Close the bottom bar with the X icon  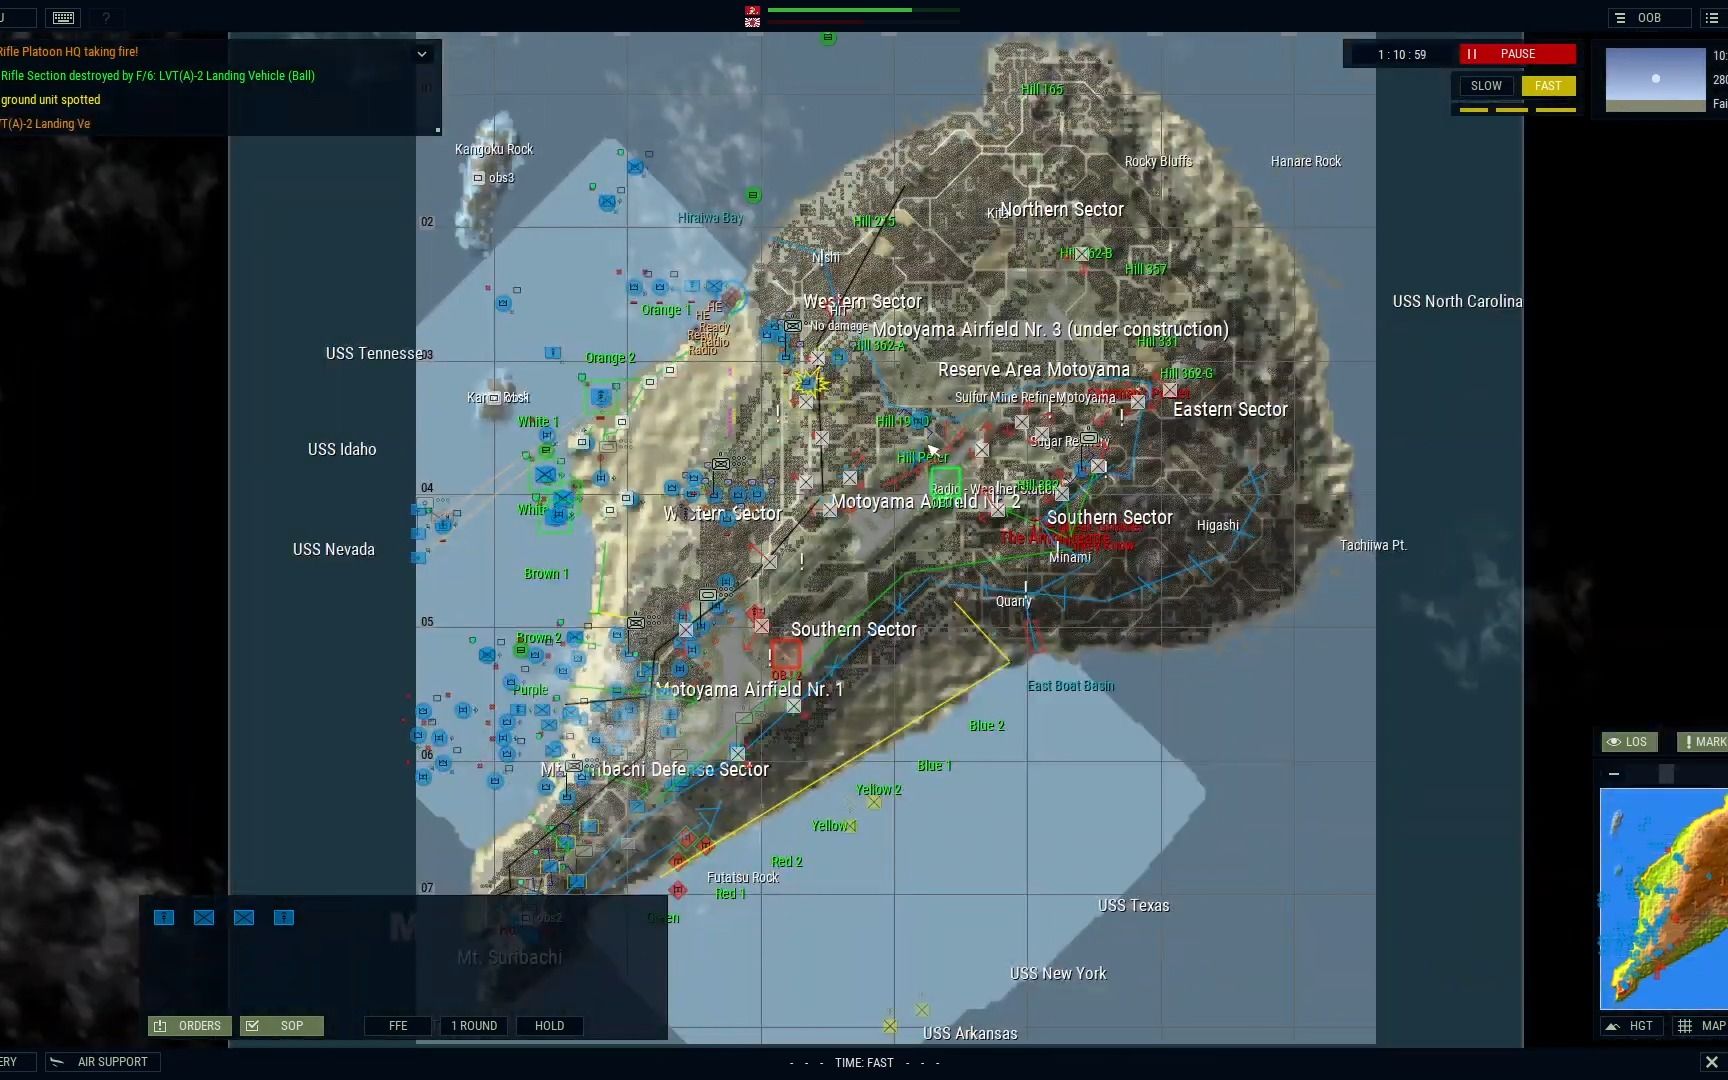pyautogui.click(x=1711, y=1062)
